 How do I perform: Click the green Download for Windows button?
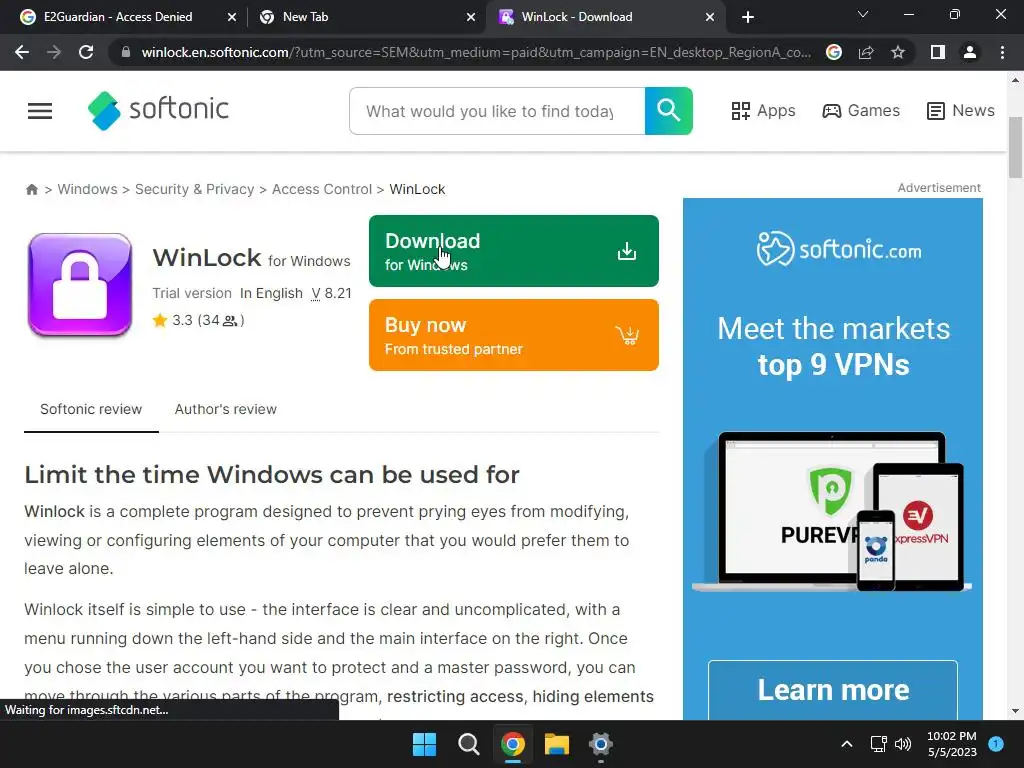click(x=513, y=251)
